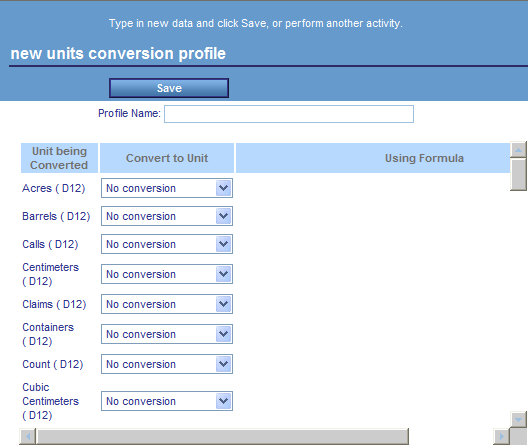
Task: Expand the Calls unit dropdown
Action: coord(167,244)
